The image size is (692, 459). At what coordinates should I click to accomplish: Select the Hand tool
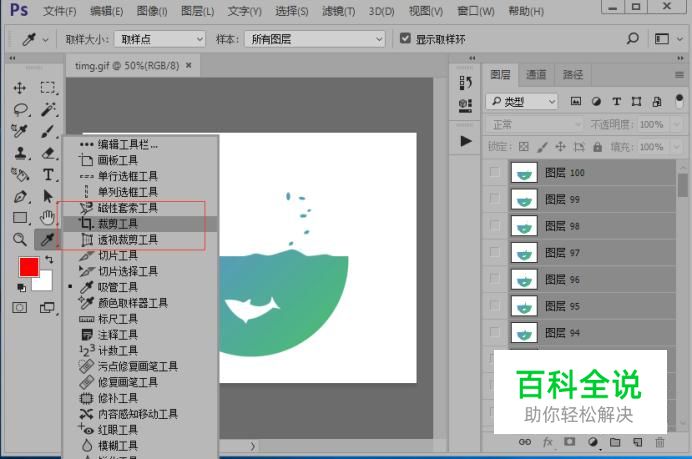coord(47,217)
